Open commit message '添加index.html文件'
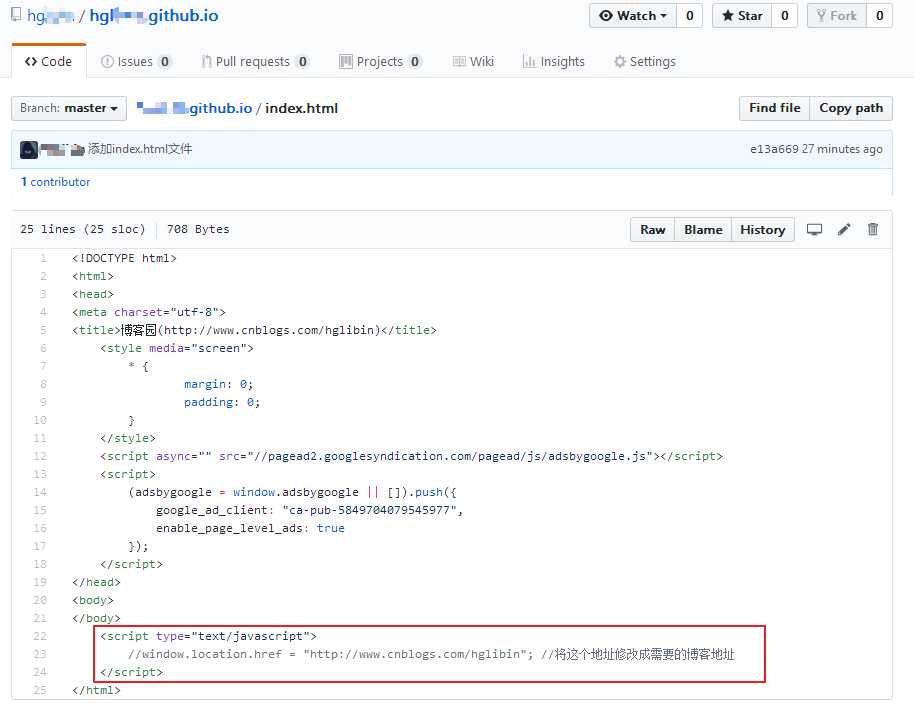The width and height of the screenshot is (914, 710). [x=140, y=149]
